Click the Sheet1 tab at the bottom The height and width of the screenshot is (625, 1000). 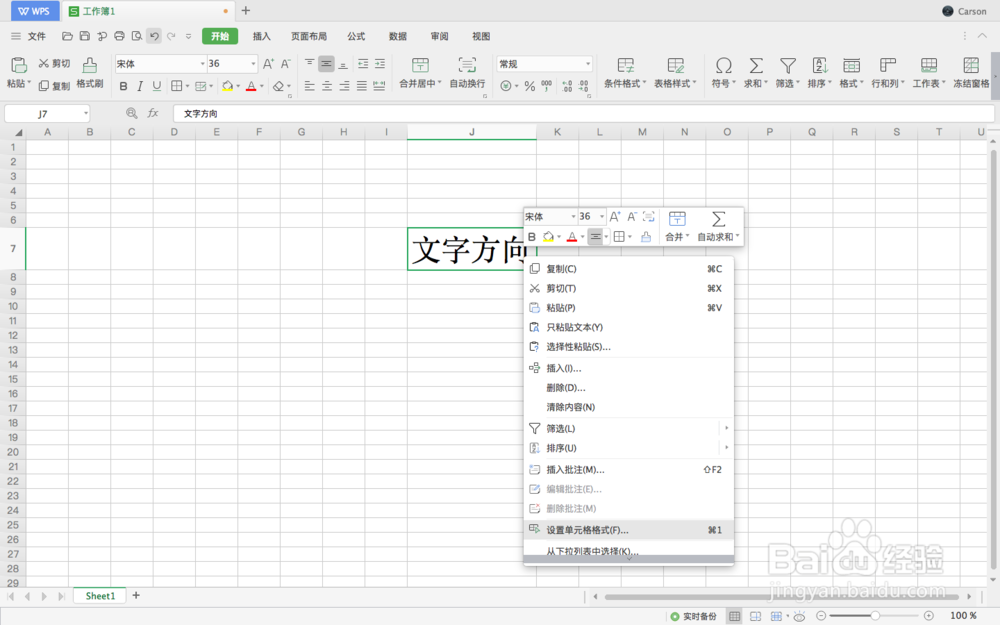tap(99, 595)
